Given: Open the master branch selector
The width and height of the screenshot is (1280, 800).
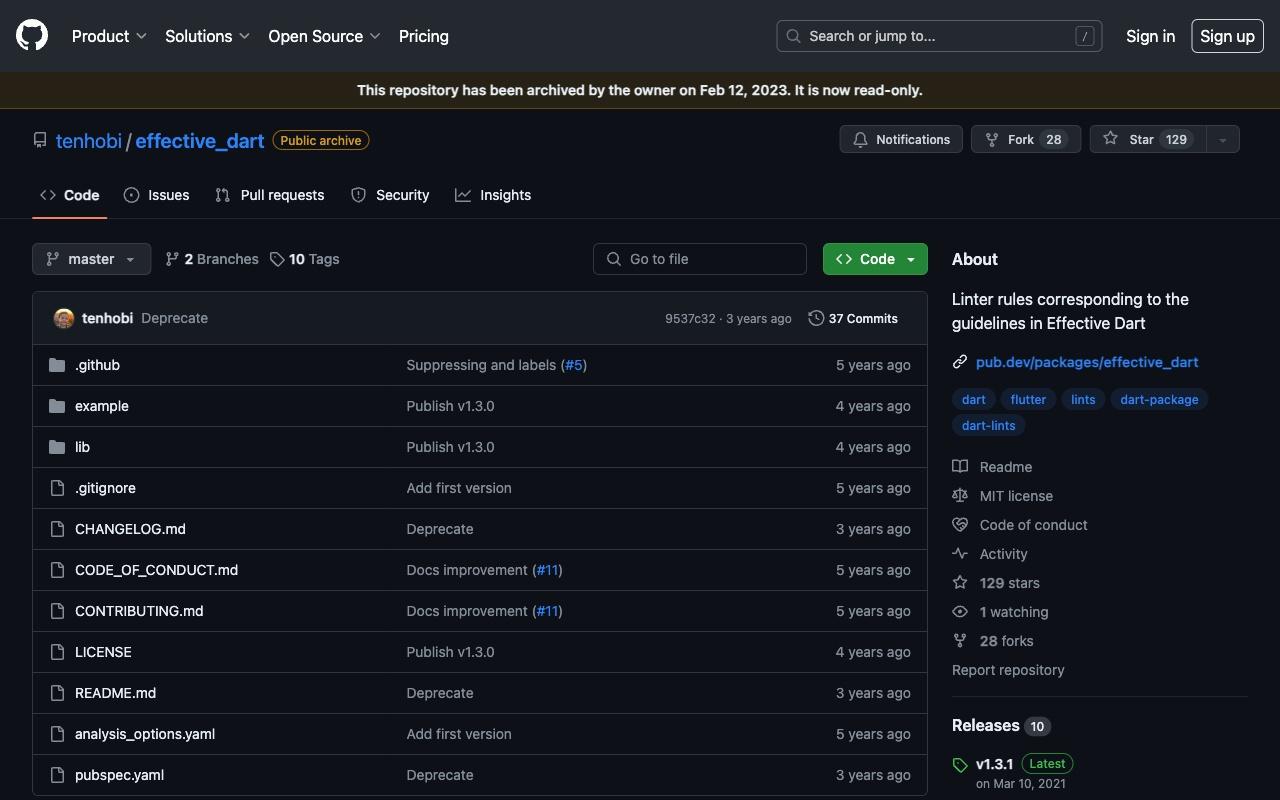Looking at the screenshot, I should (91, 259).
